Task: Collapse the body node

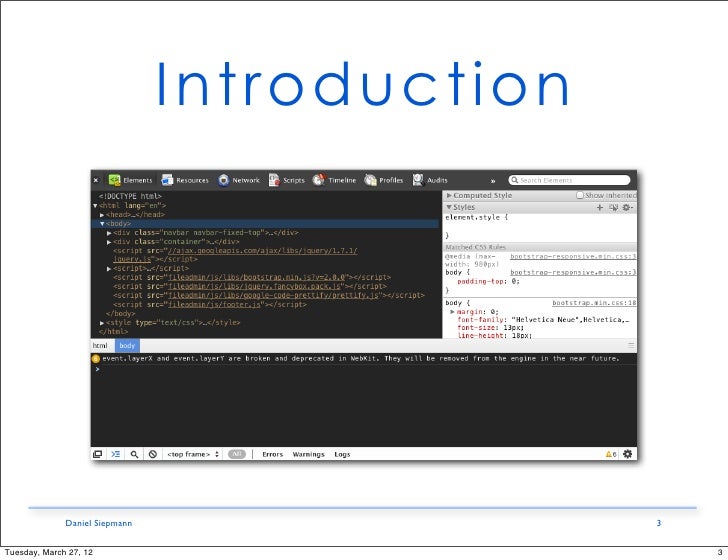Action: [102, 224]
